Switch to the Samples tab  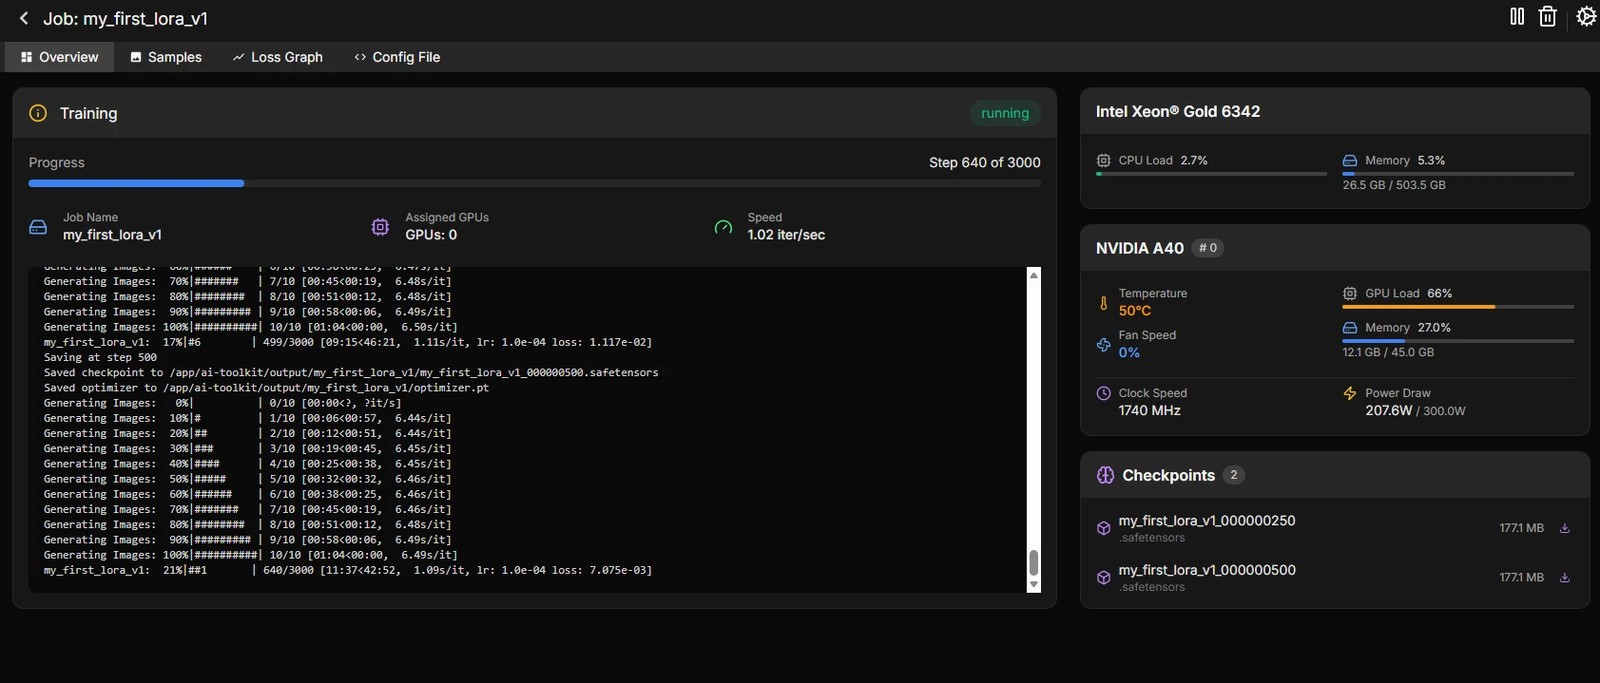[x=166, y=57]
